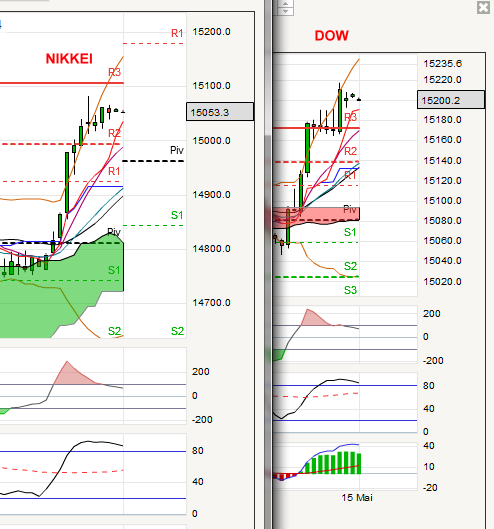Select the DOW chart title
Screen dimensions: 494x529
coord(331,35)
